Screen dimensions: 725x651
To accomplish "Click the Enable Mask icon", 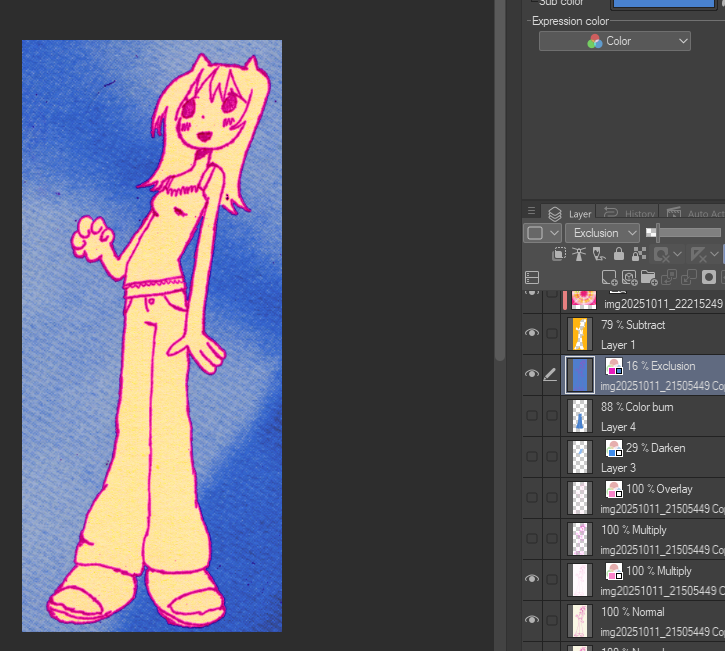I will [x=662, y=254].
